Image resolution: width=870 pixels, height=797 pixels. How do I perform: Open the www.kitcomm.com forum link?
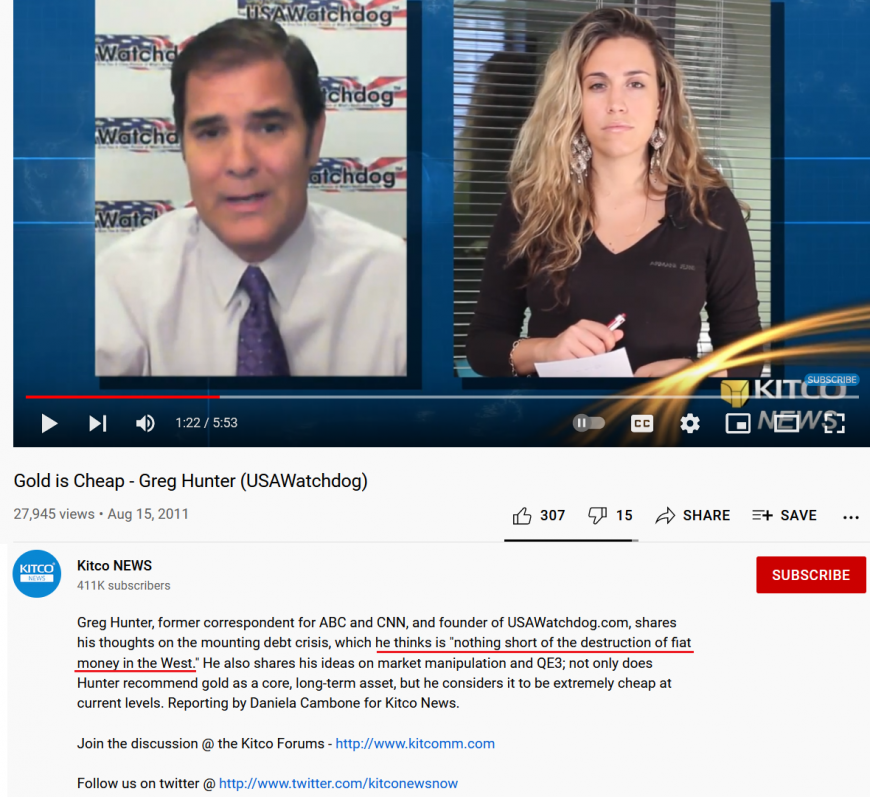(415, 744)
